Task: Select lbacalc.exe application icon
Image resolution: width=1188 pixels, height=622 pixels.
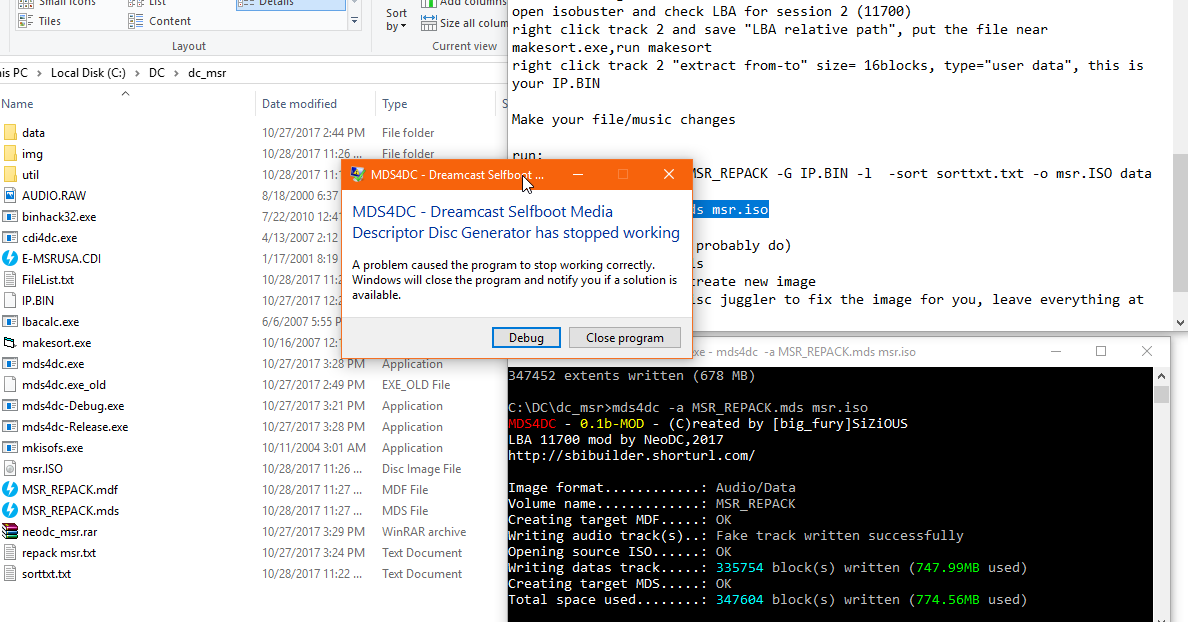Action: (x=10, y=322)
